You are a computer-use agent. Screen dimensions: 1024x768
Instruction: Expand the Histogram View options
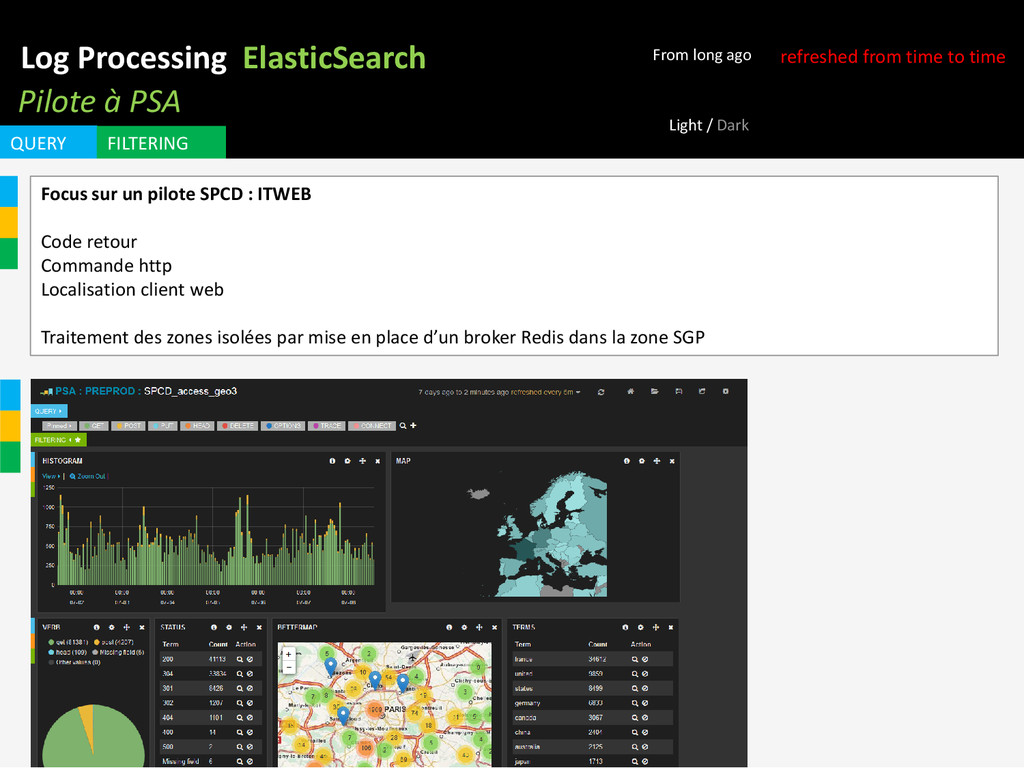(x=51, y=476)
